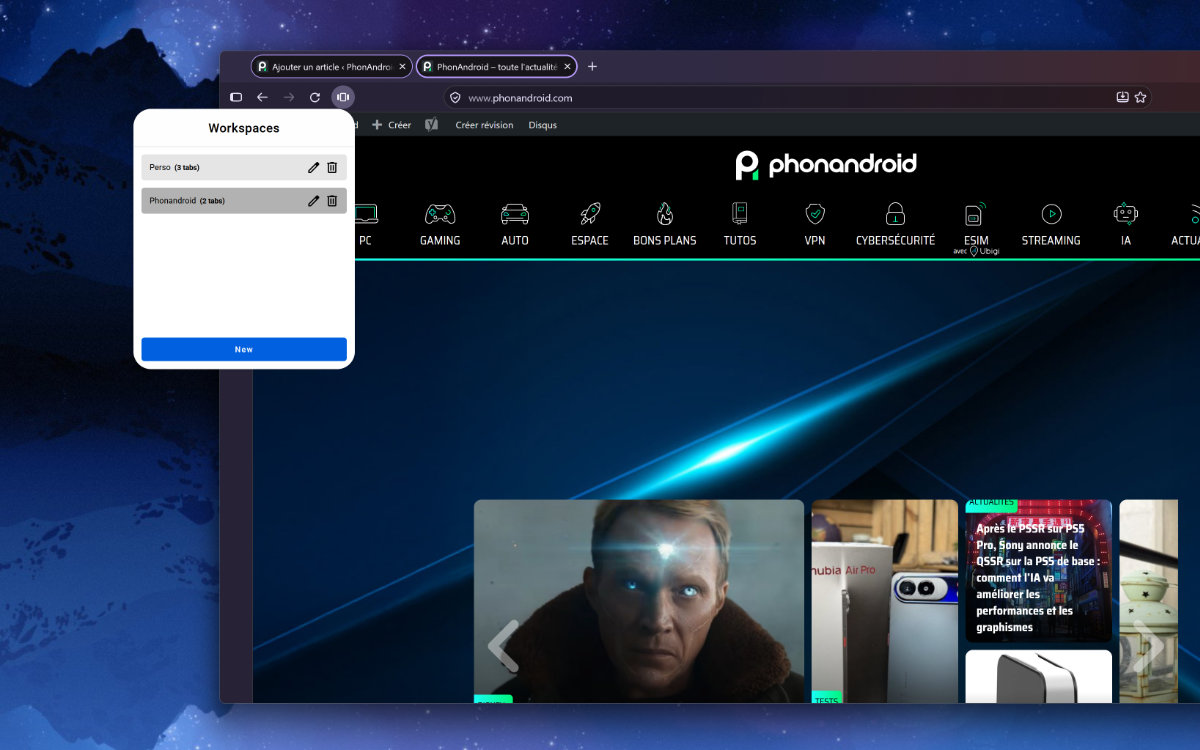Create a workspace with New button
This screenshot has width=1200, height=750.
pyautogui.click(x=244, y=349)
